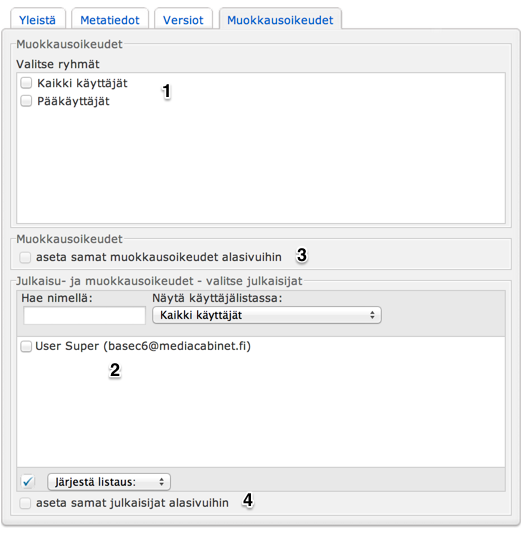The width and height of the screenshot is (526, 535).
Task: Click the arrows icon on Järjestä listaus
Action: click(161, 482)
